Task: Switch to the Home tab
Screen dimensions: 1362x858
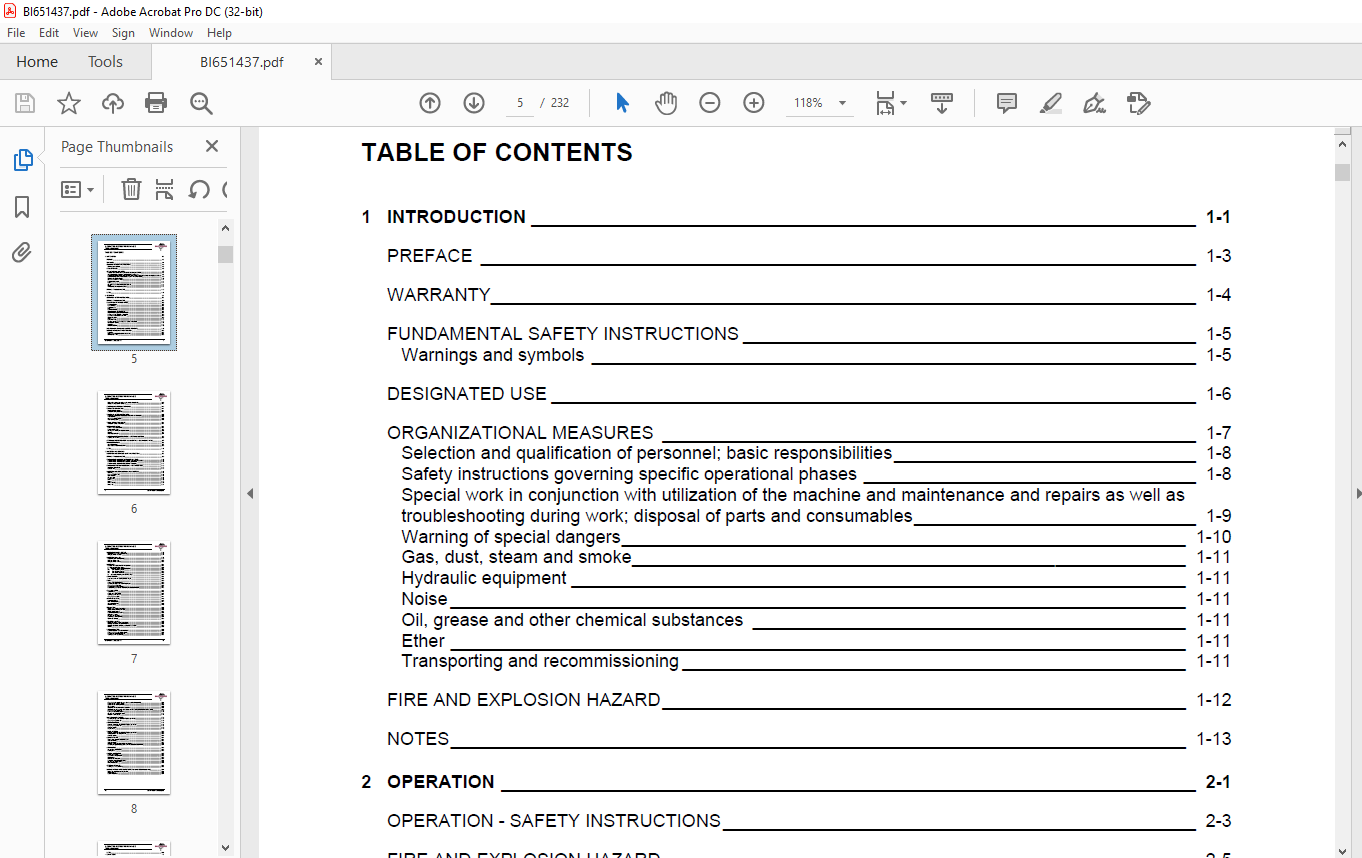Action: (37, 62)
